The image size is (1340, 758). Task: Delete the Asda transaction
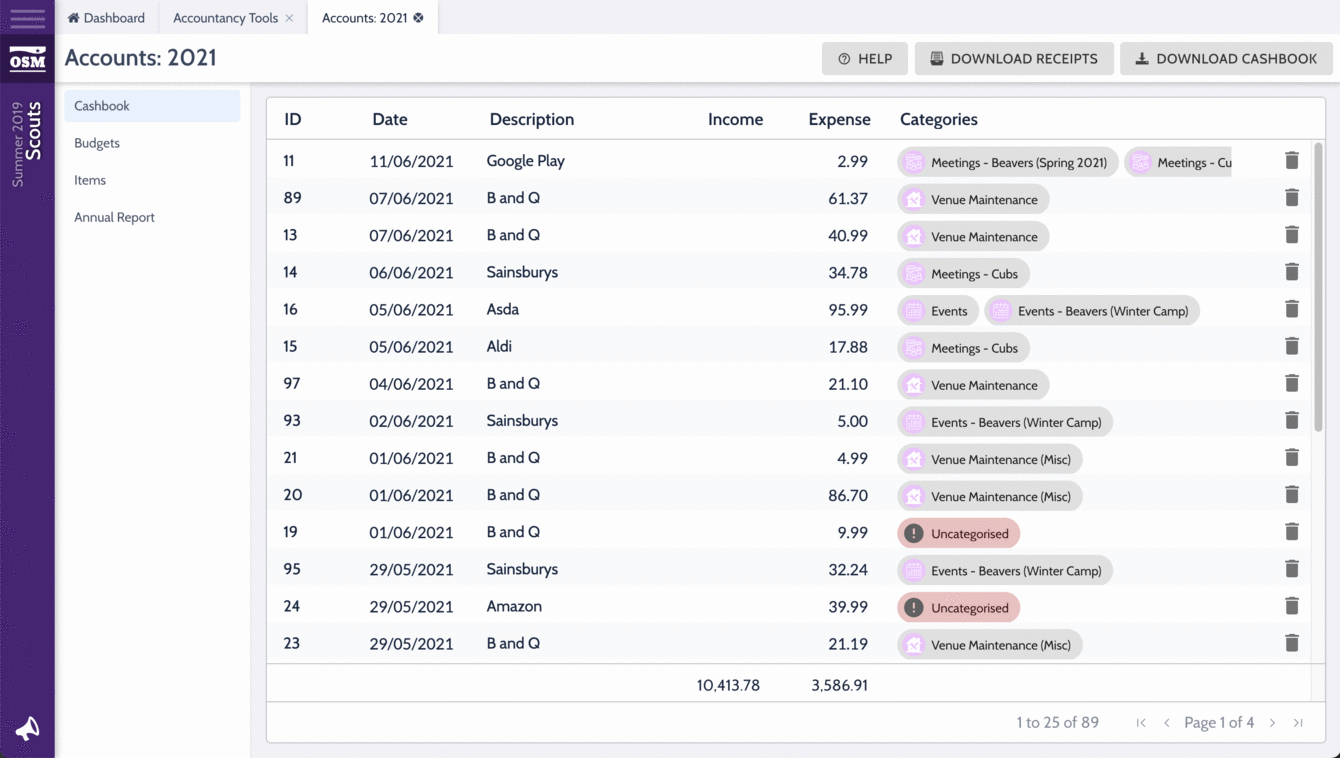(x=1291, y=308)
